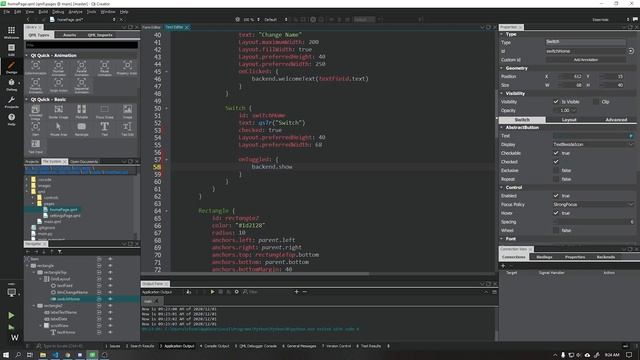Switch to the QML Imports tab
The width and height of the screenshot is (640, 360).
(100, 35)
